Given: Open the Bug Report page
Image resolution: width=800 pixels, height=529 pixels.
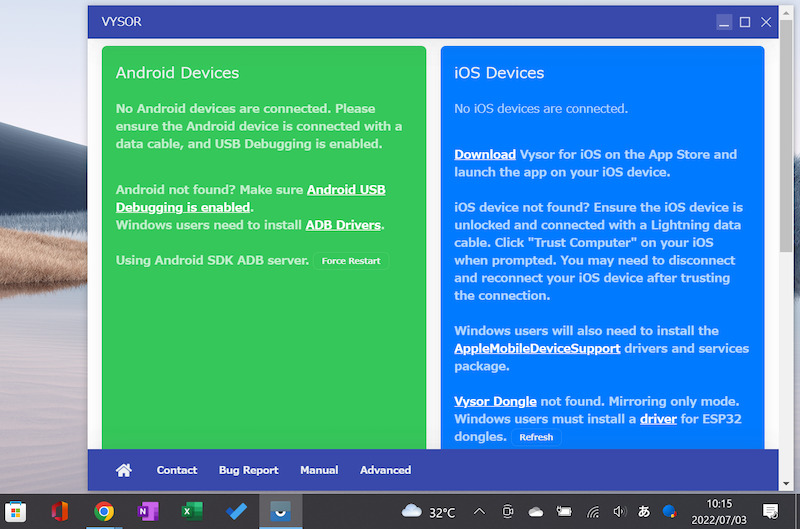Looking at the screenshot, I should 248,470.
